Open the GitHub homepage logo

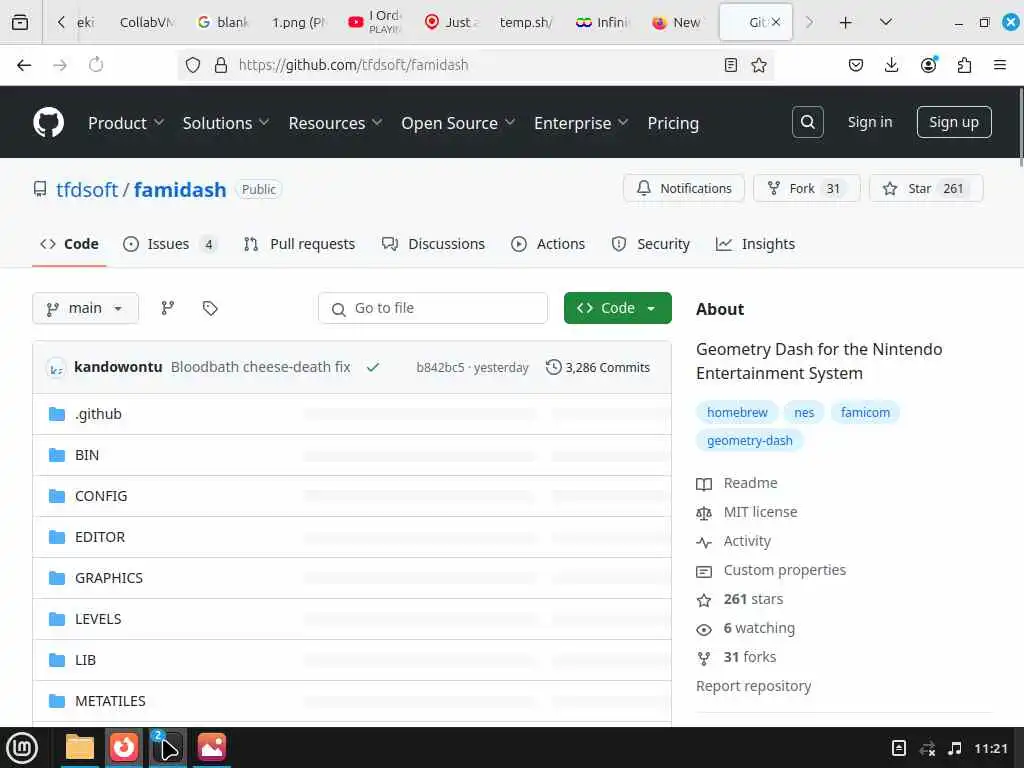point(49,122)
